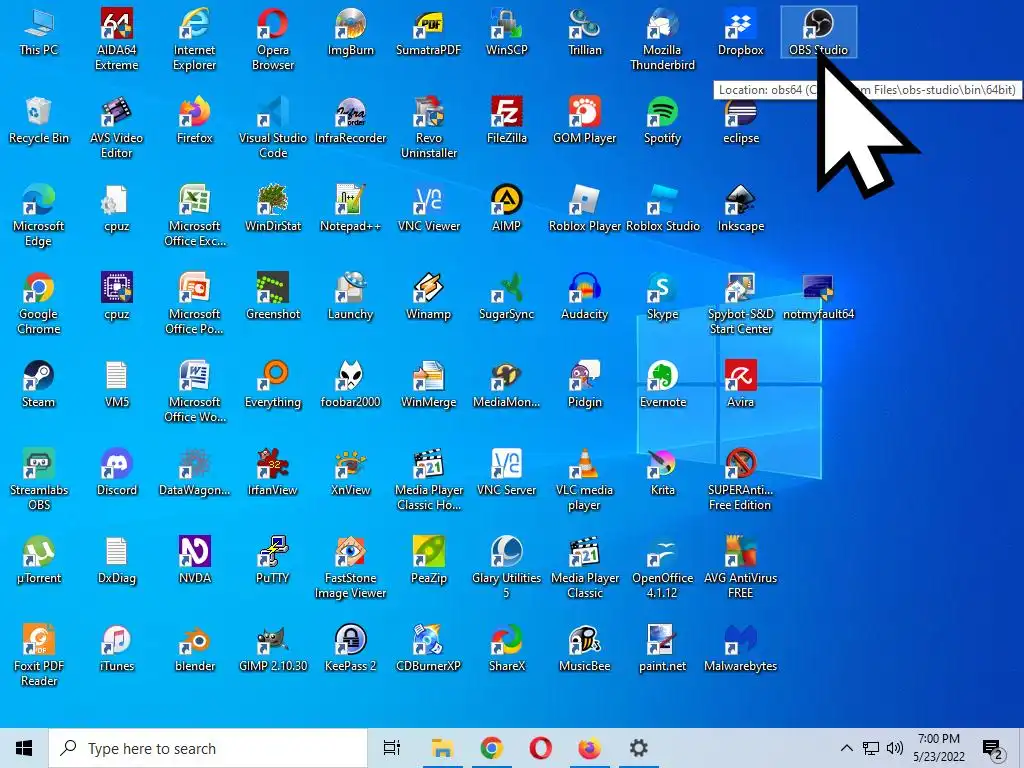Select the Microsoft Edge shortcut
1024x768 pixels.
pos(39,216)
